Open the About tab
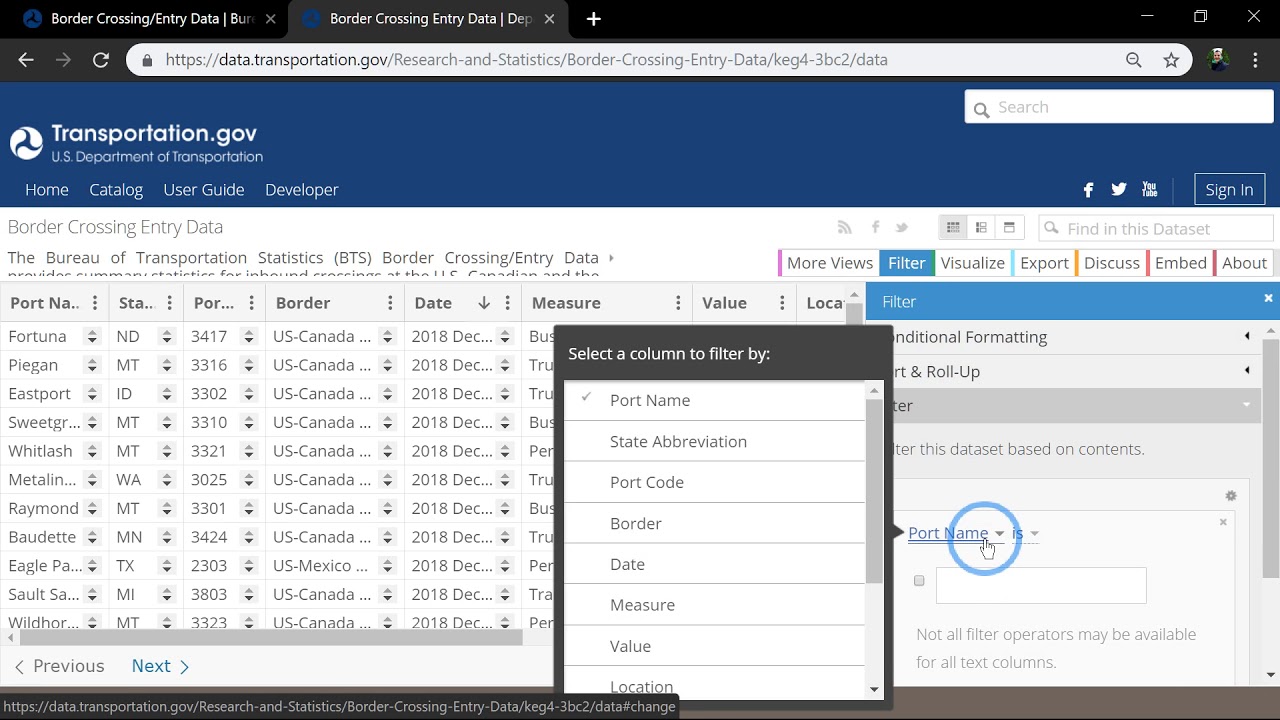Viewport: 1280px width, 720px height. click(1243, 263)
